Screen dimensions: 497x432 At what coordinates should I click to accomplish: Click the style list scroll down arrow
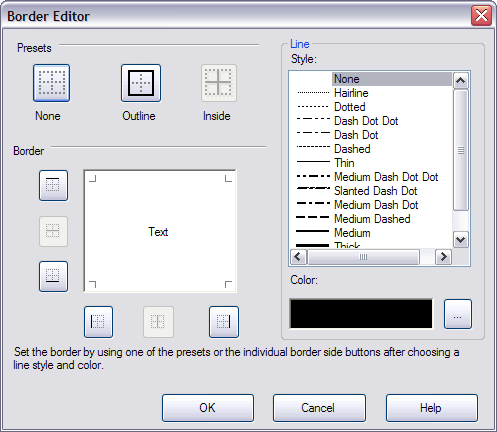tap(461, 240)
